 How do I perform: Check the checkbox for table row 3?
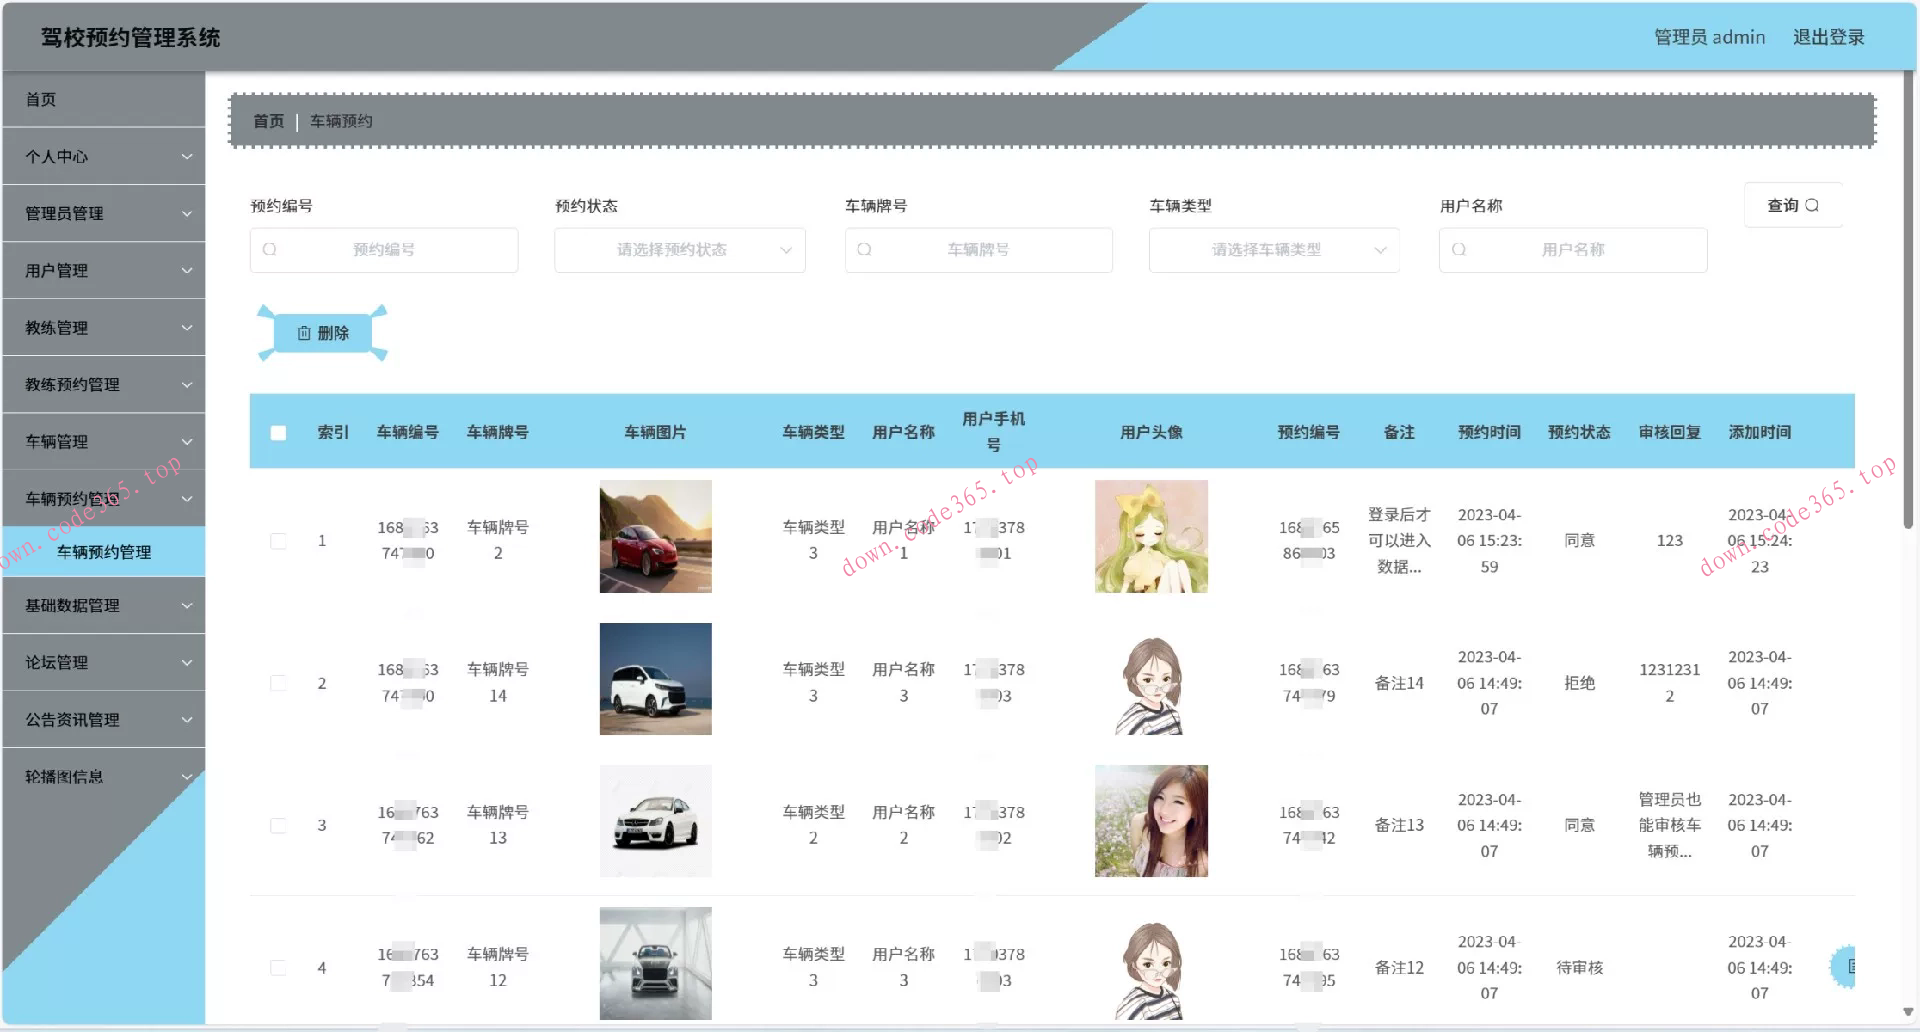[x=278, y=825]
